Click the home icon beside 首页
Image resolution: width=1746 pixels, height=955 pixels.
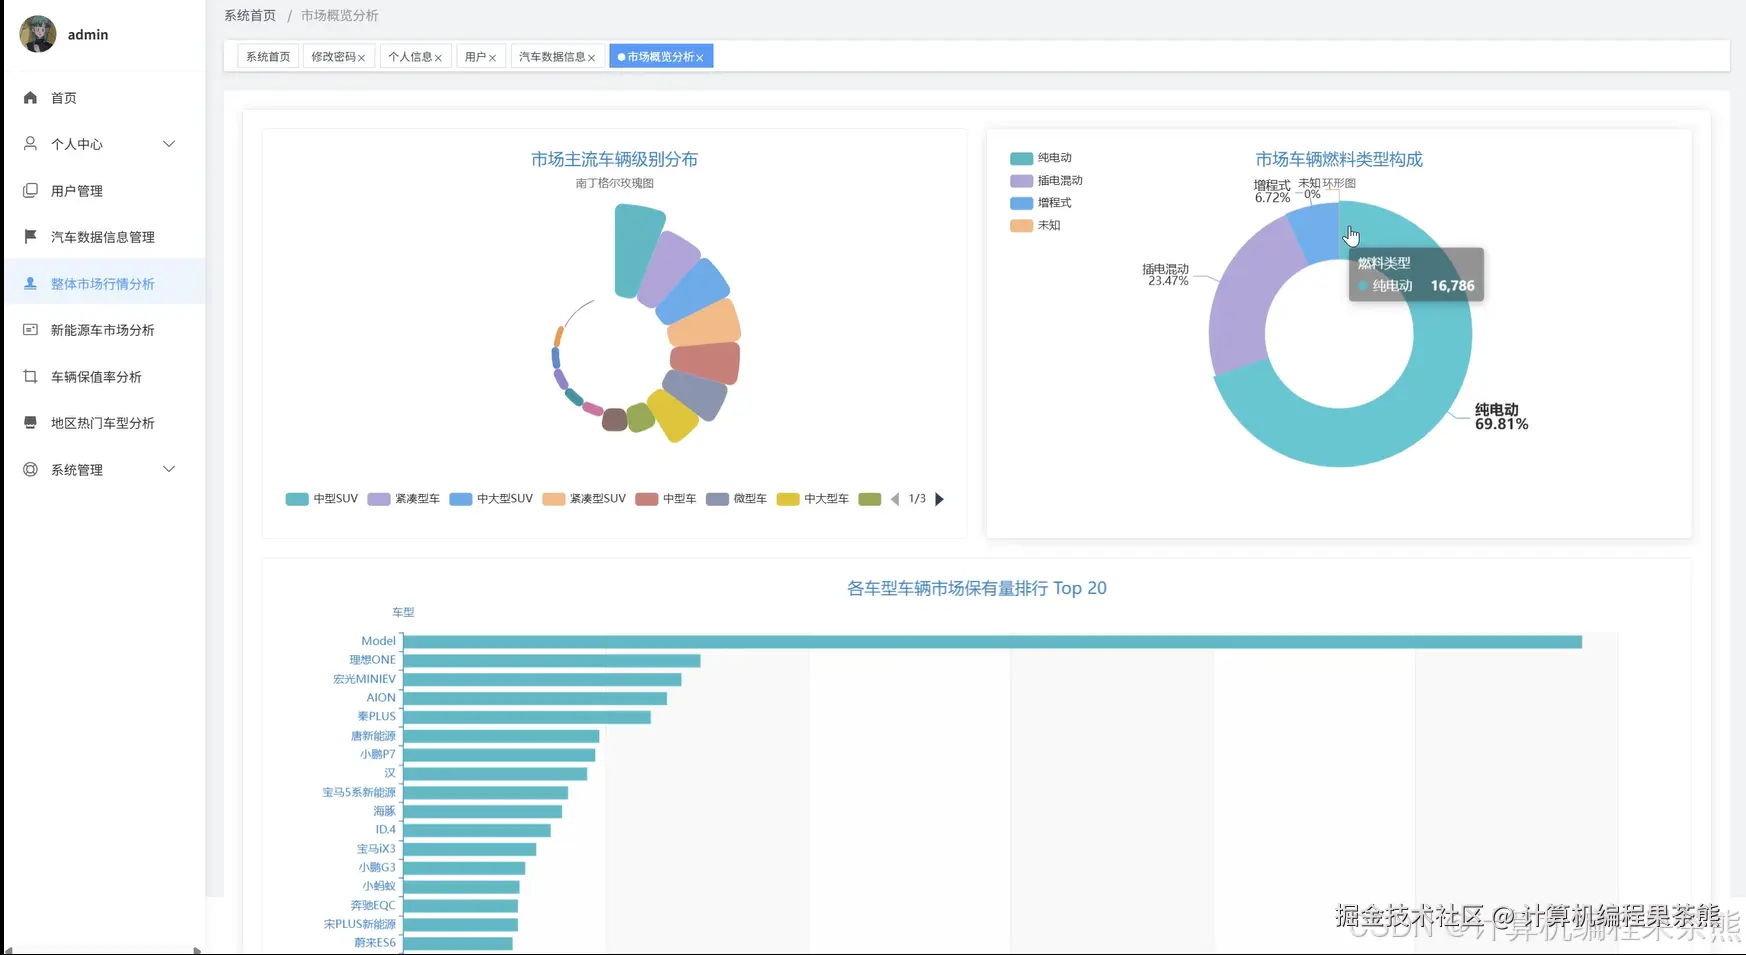point(30,97)
